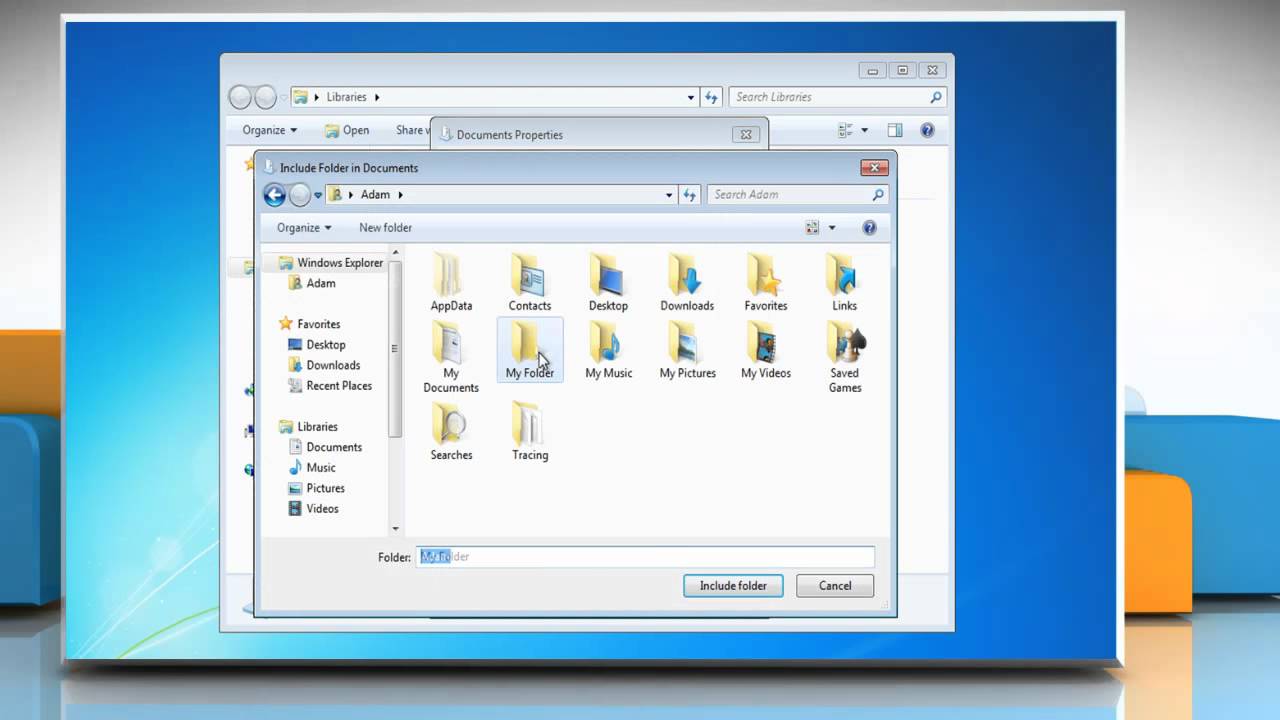
Task: Click the Include folder button
Action: pos(733,586)
